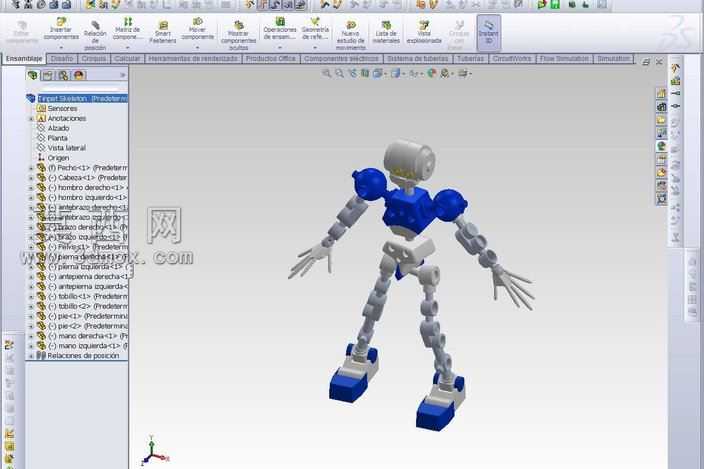Click the robot's gray head in viewport
The image size is (704, 469).
(409, 158)
